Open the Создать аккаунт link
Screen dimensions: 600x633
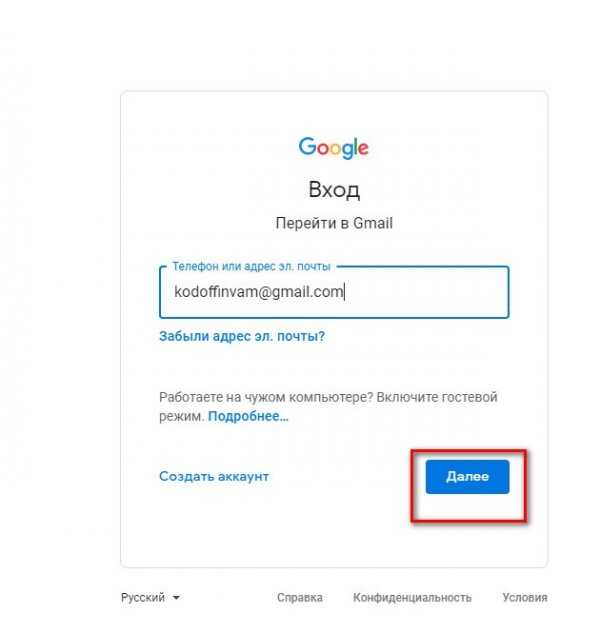[214, 476]
